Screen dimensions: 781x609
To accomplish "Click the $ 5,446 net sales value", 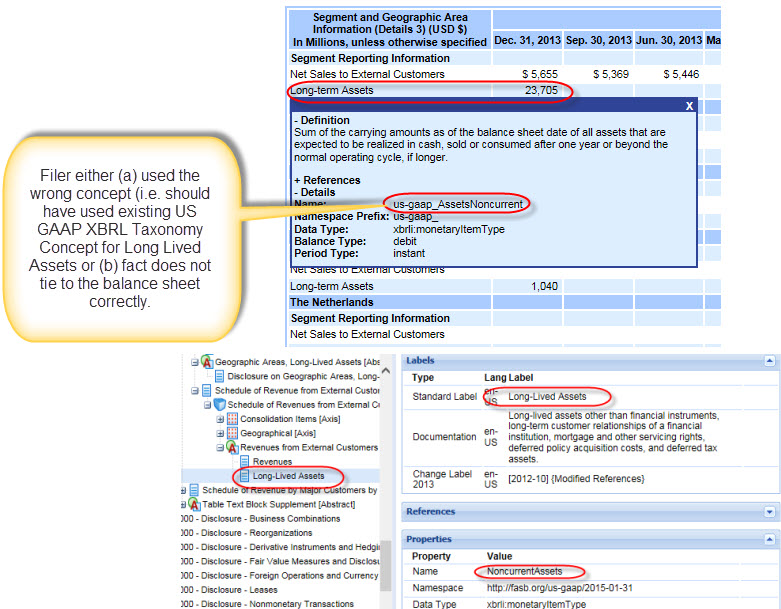I will point(681,74).
